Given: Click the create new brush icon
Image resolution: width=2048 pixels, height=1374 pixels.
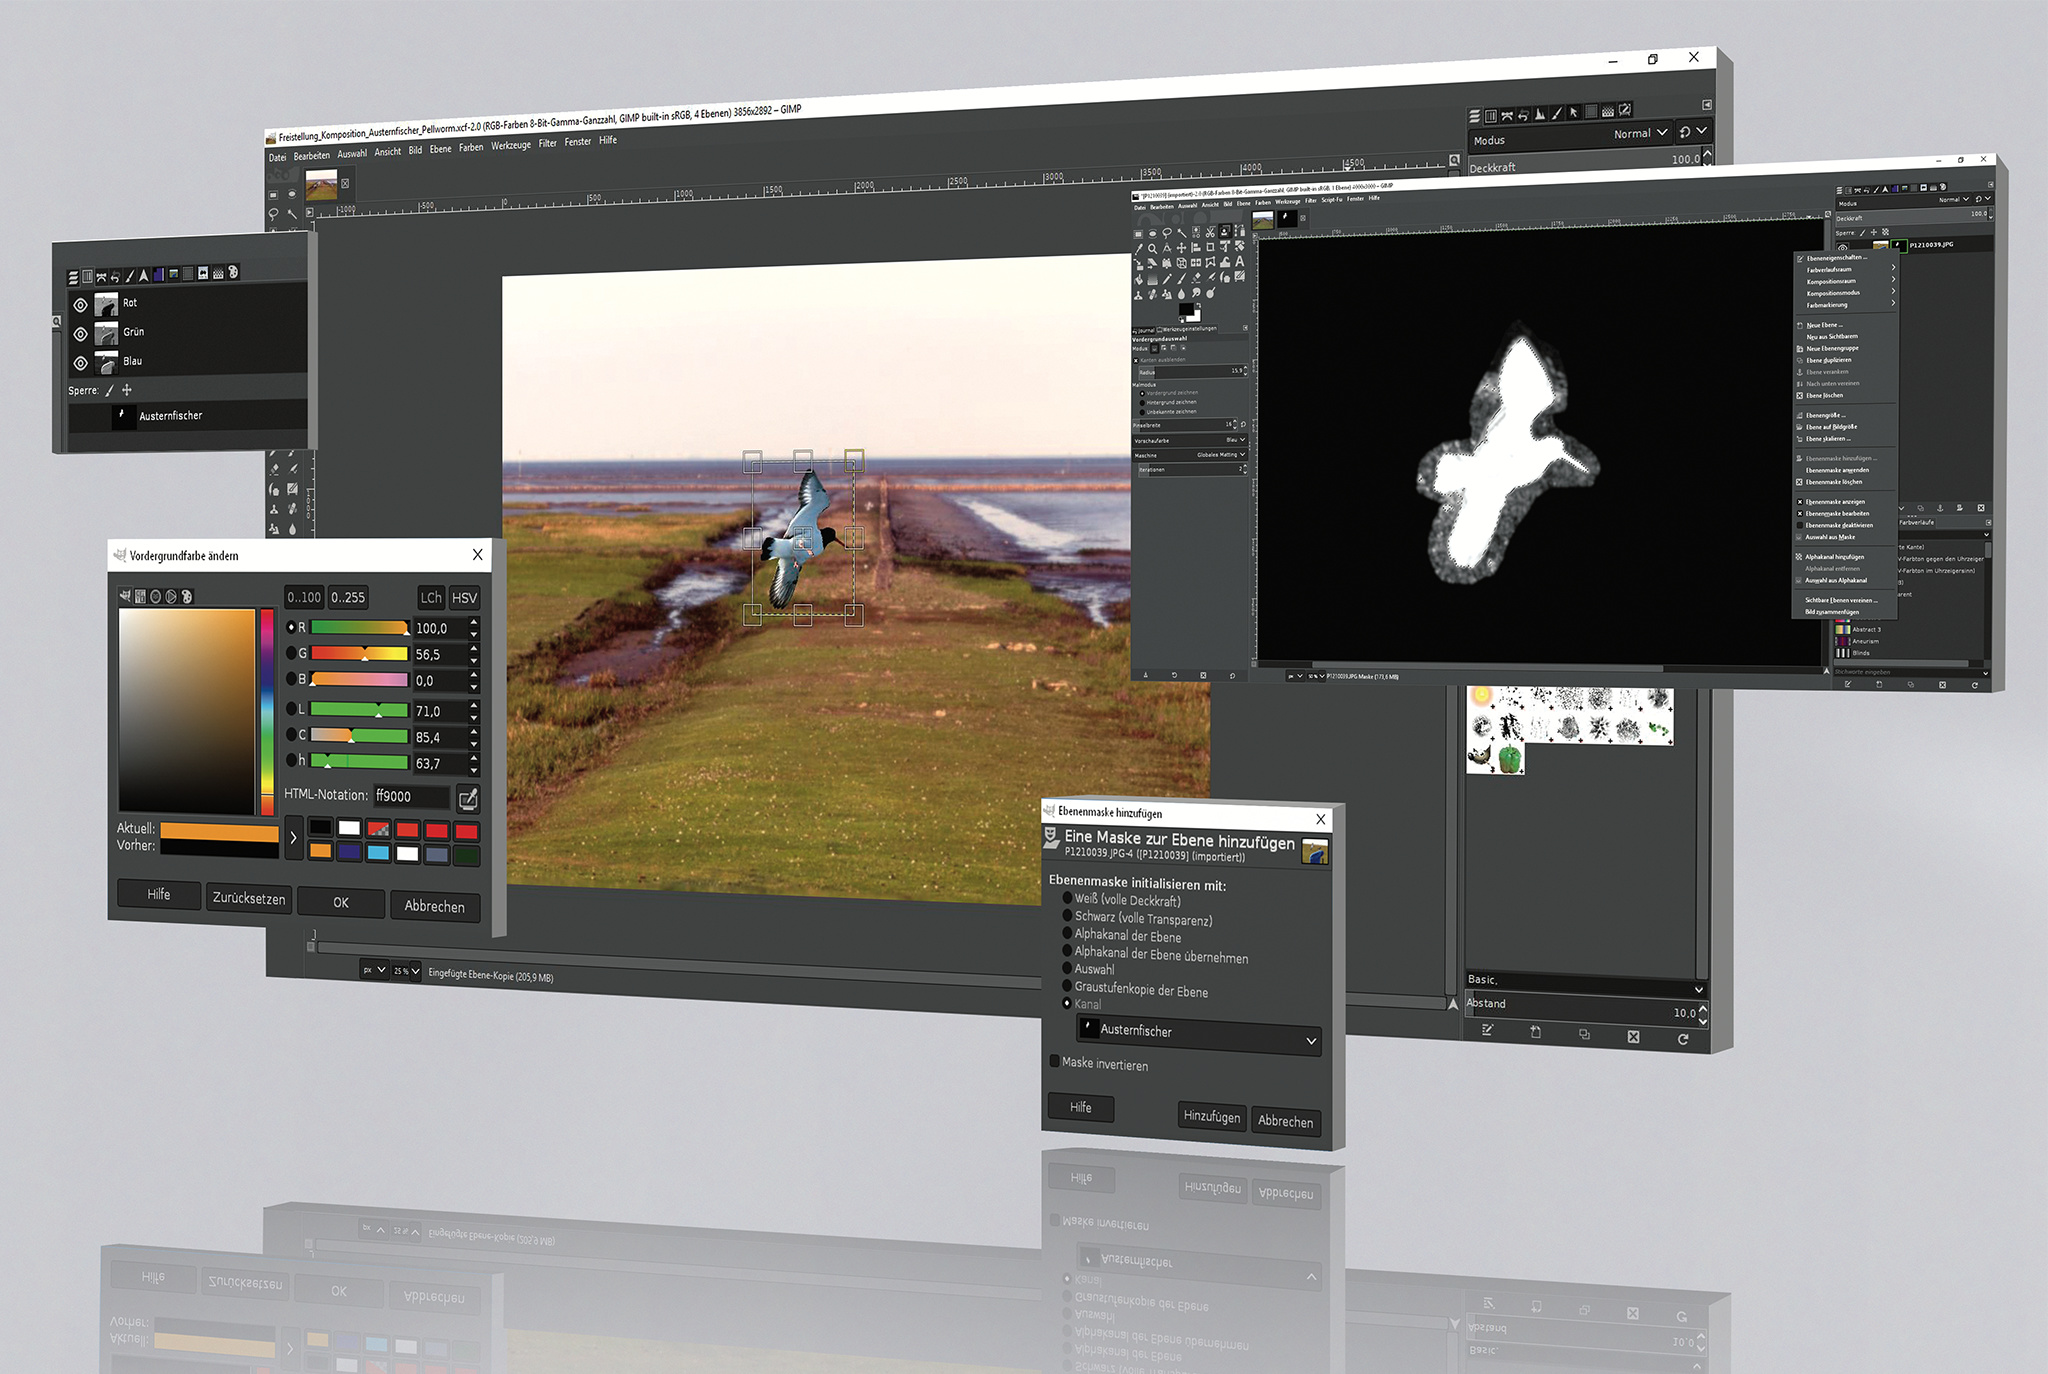Looking at the screenshot, I should coord(1536,1032).
